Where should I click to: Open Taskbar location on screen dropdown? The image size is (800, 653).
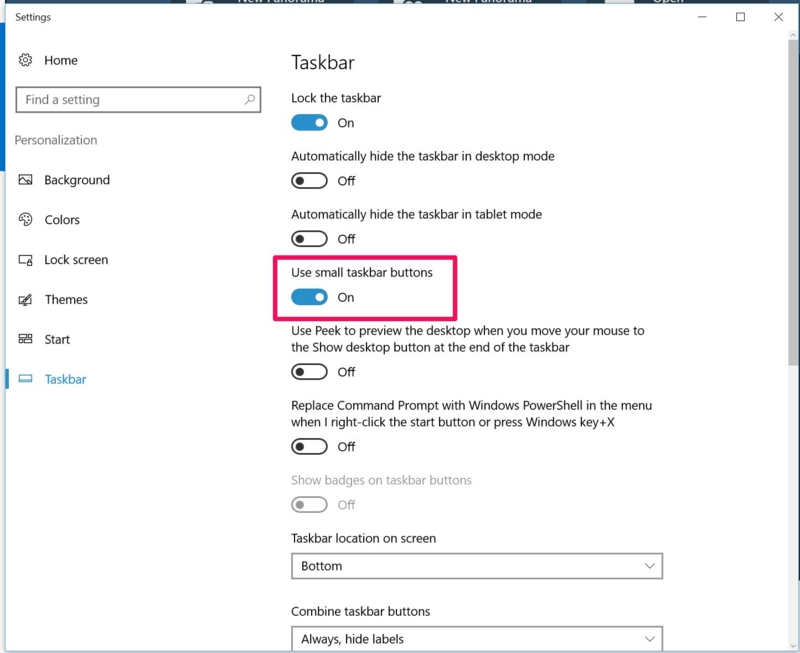(x=477, y=566)
